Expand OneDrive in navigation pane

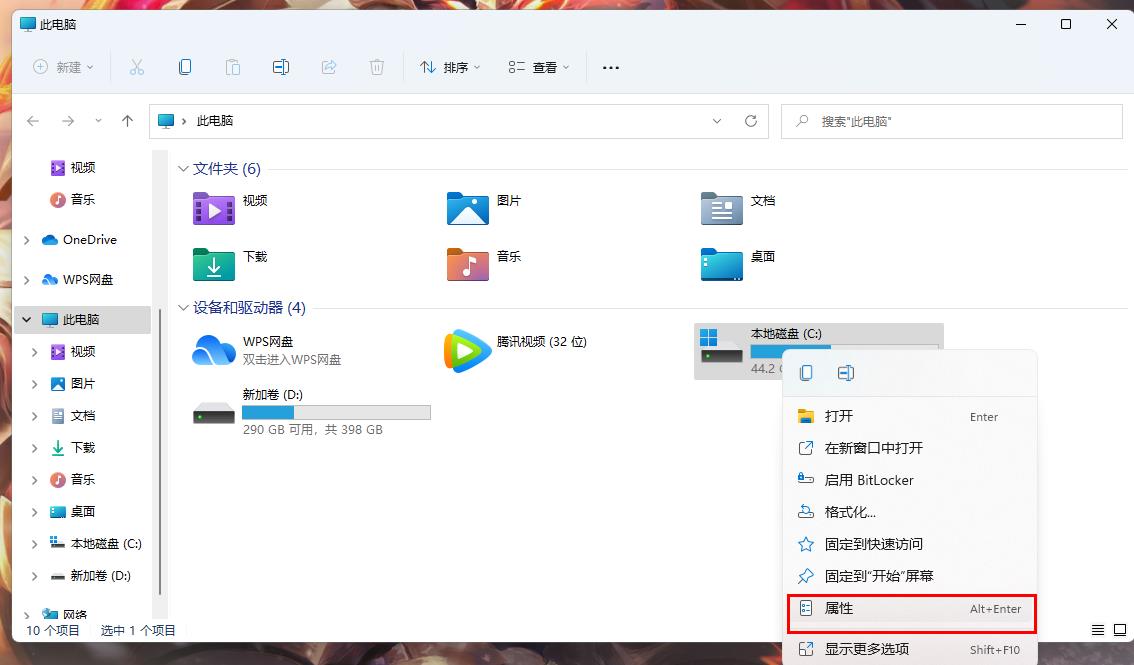coord(27,240)
